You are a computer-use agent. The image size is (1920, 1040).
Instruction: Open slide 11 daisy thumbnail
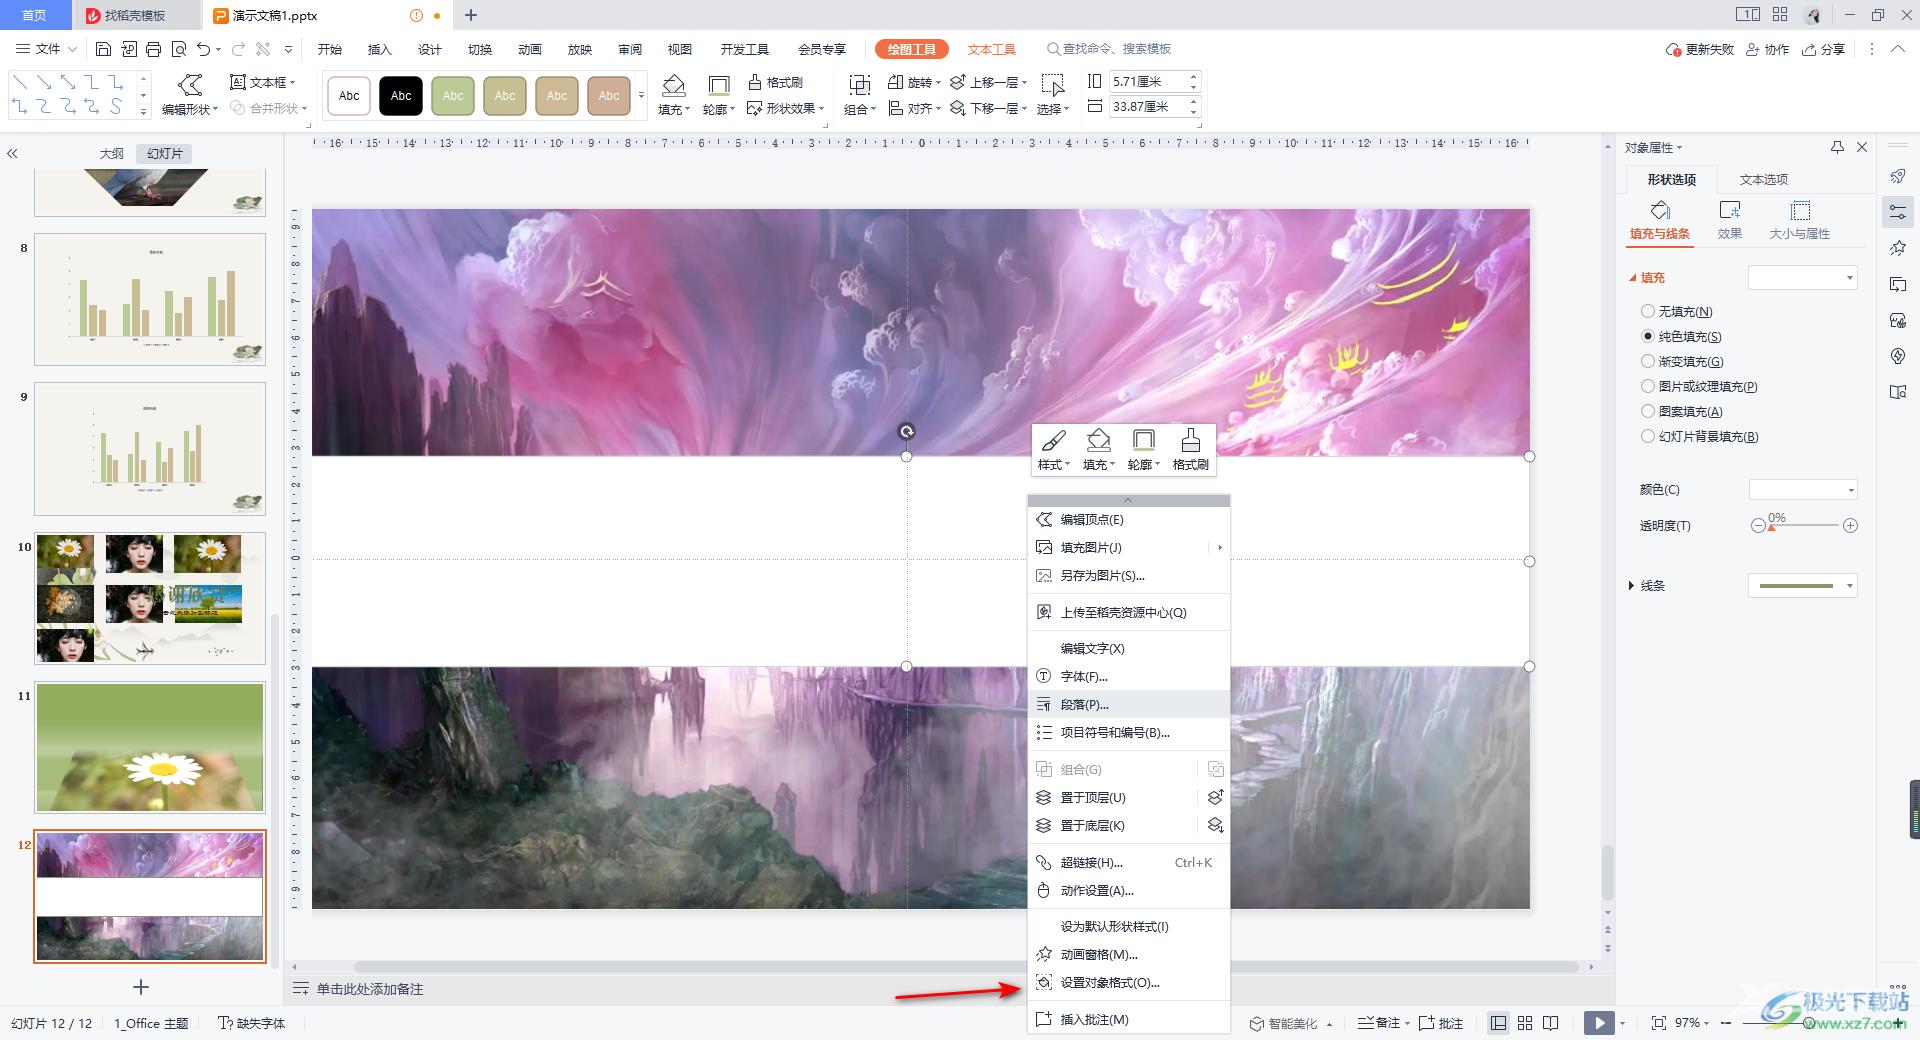point(150,747)
